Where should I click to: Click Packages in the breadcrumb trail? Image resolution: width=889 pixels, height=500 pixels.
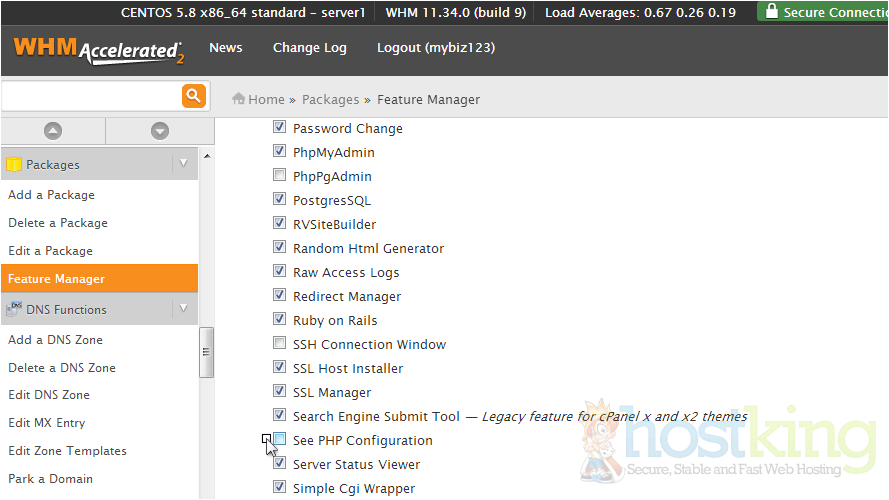pos(330,100)
